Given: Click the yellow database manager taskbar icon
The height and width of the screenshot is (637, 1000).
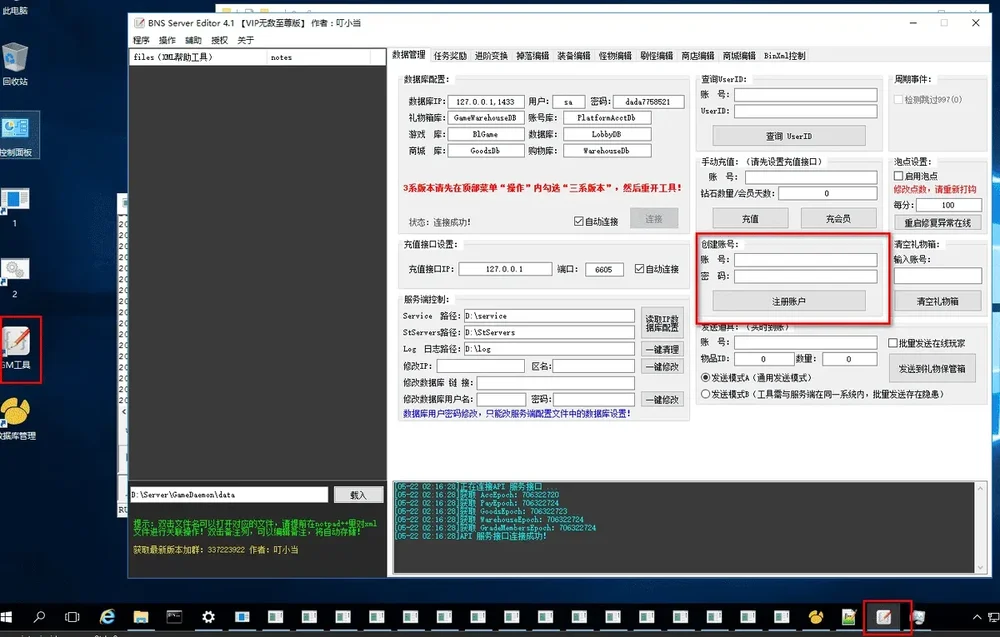Looking at the screenshot, I should pos(816,617).
